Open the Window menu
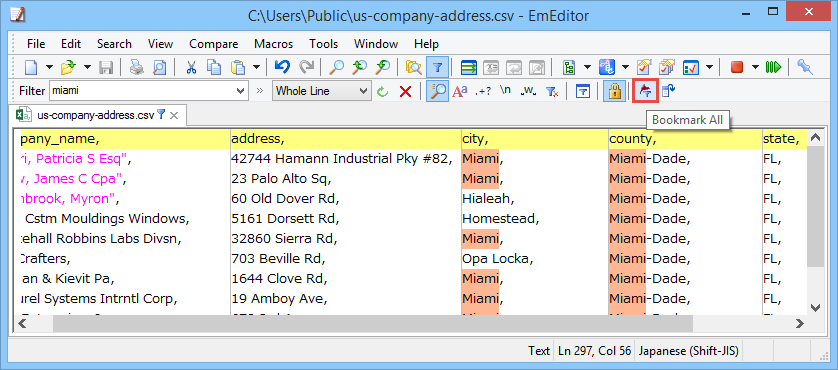Image resolution: width=838 pixels, height=370 pixels. pyautogui.click(x=376, y=44)
